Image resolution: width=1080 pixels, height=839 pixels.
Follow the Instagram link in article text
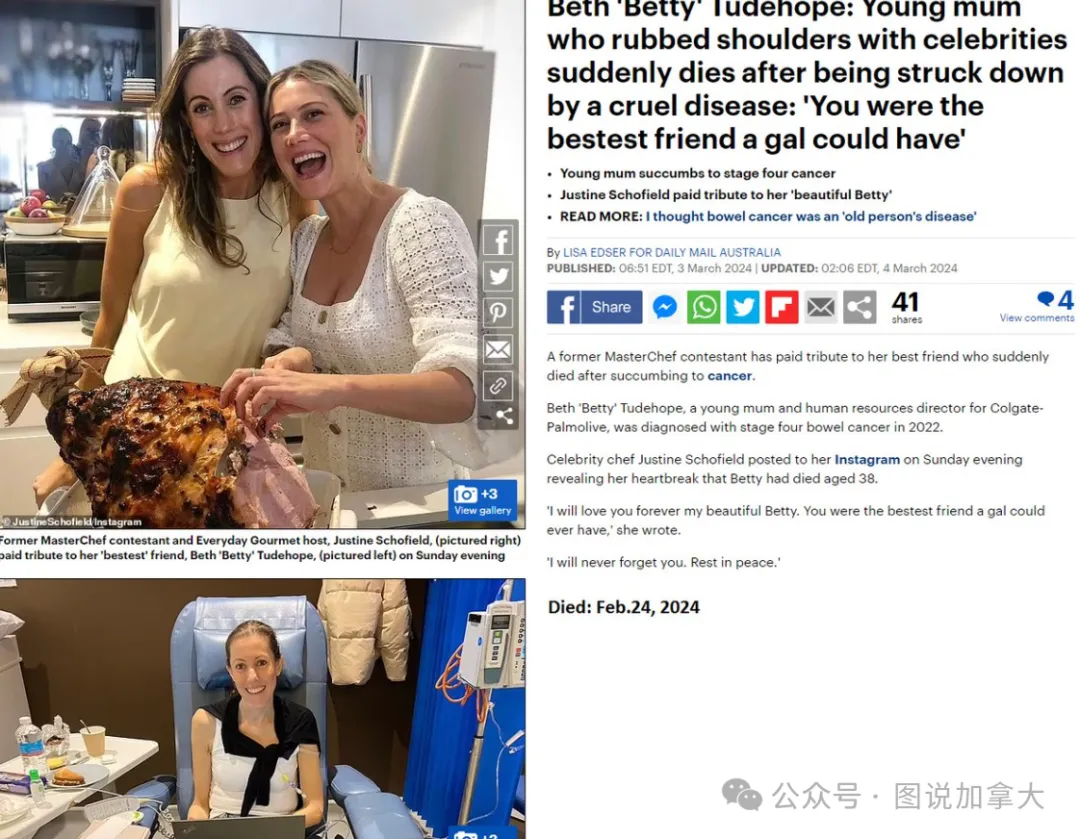867,459
